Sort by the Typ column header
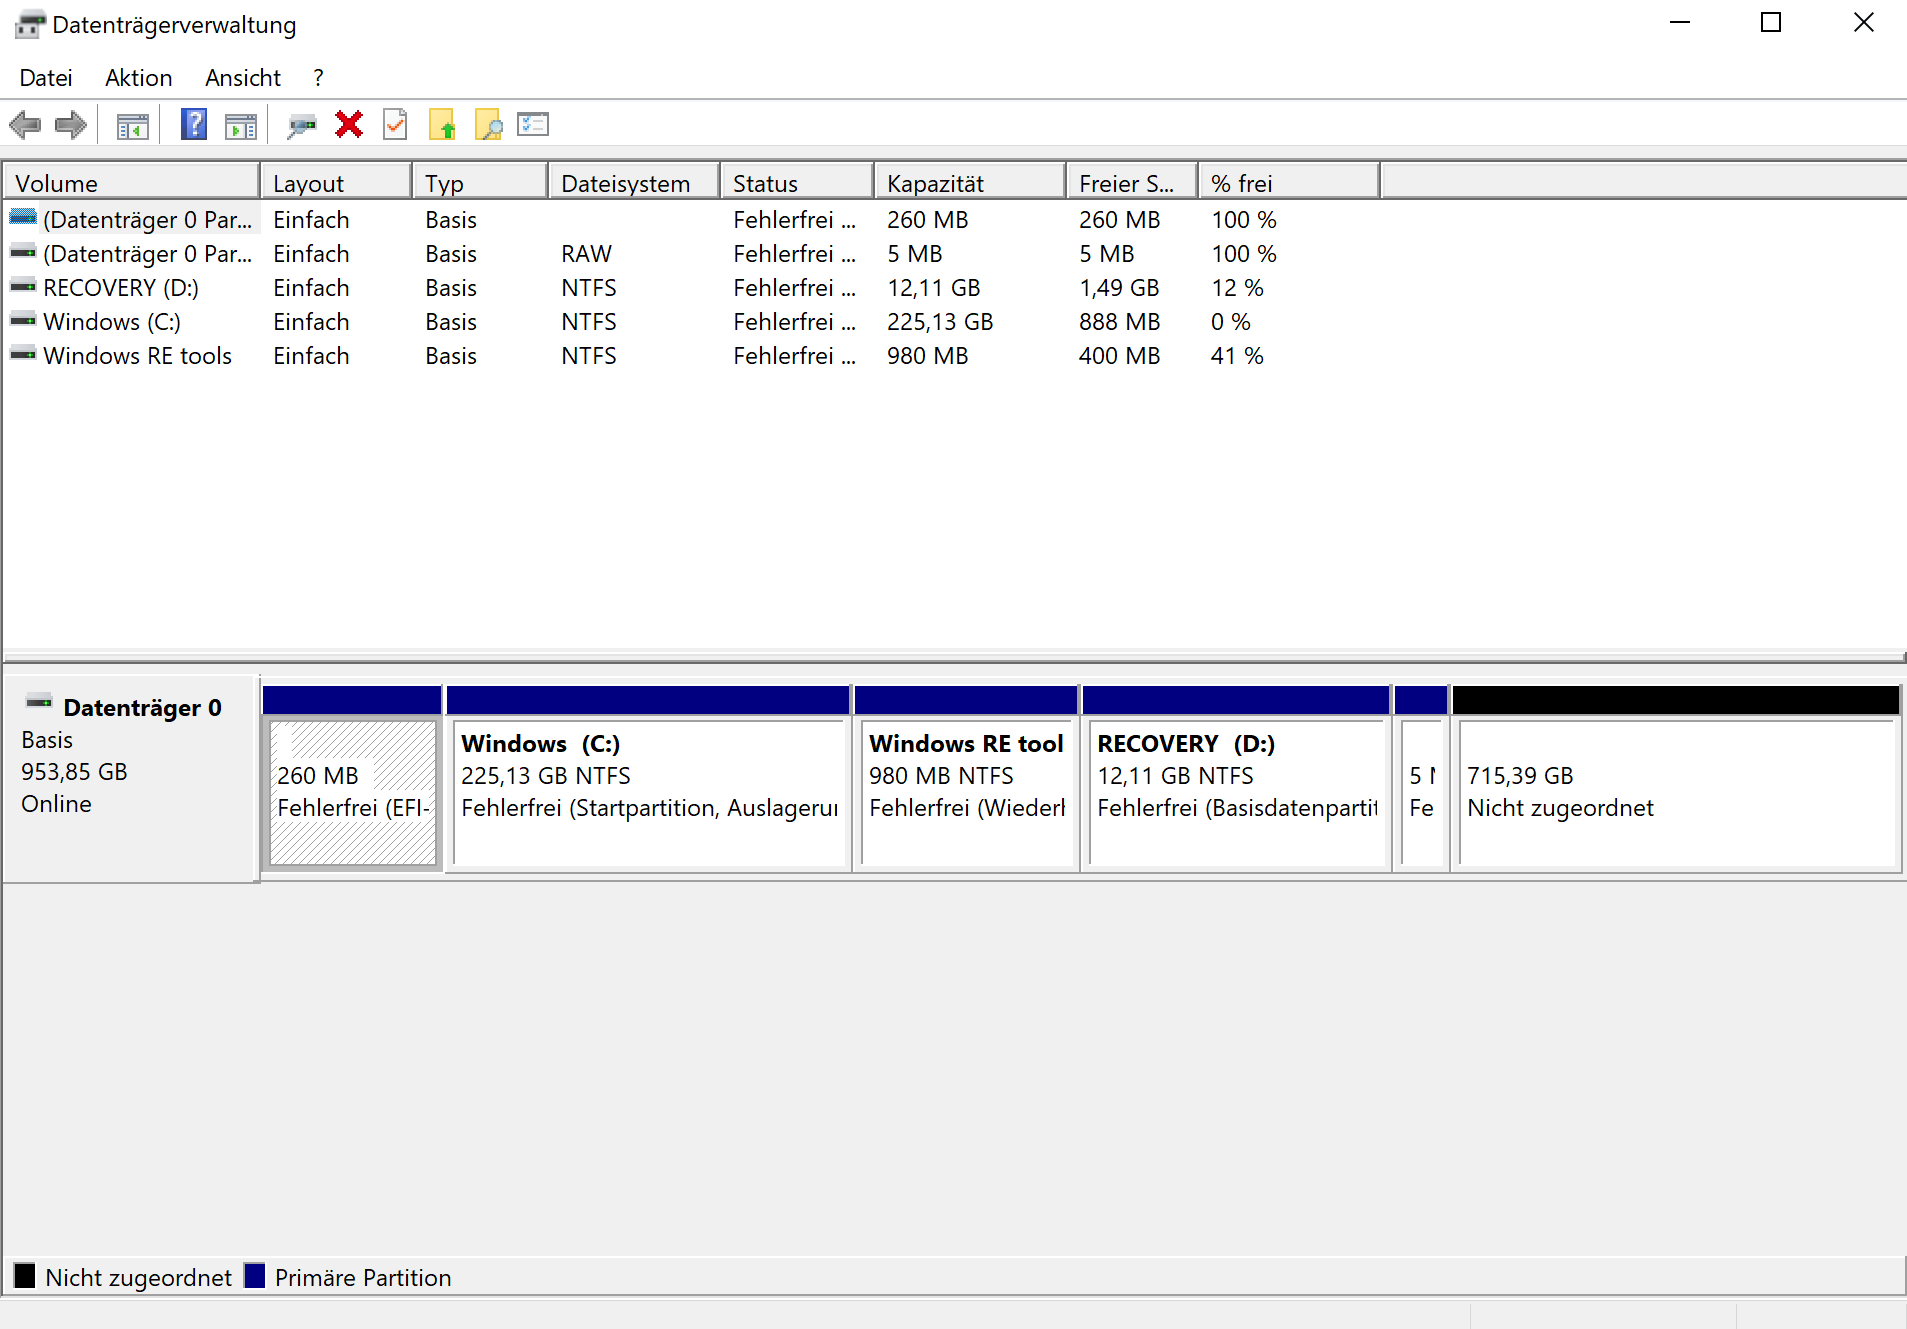The height and width of the screenshot is (1329, 1907). pyautogui.click(x=480, y=183)
